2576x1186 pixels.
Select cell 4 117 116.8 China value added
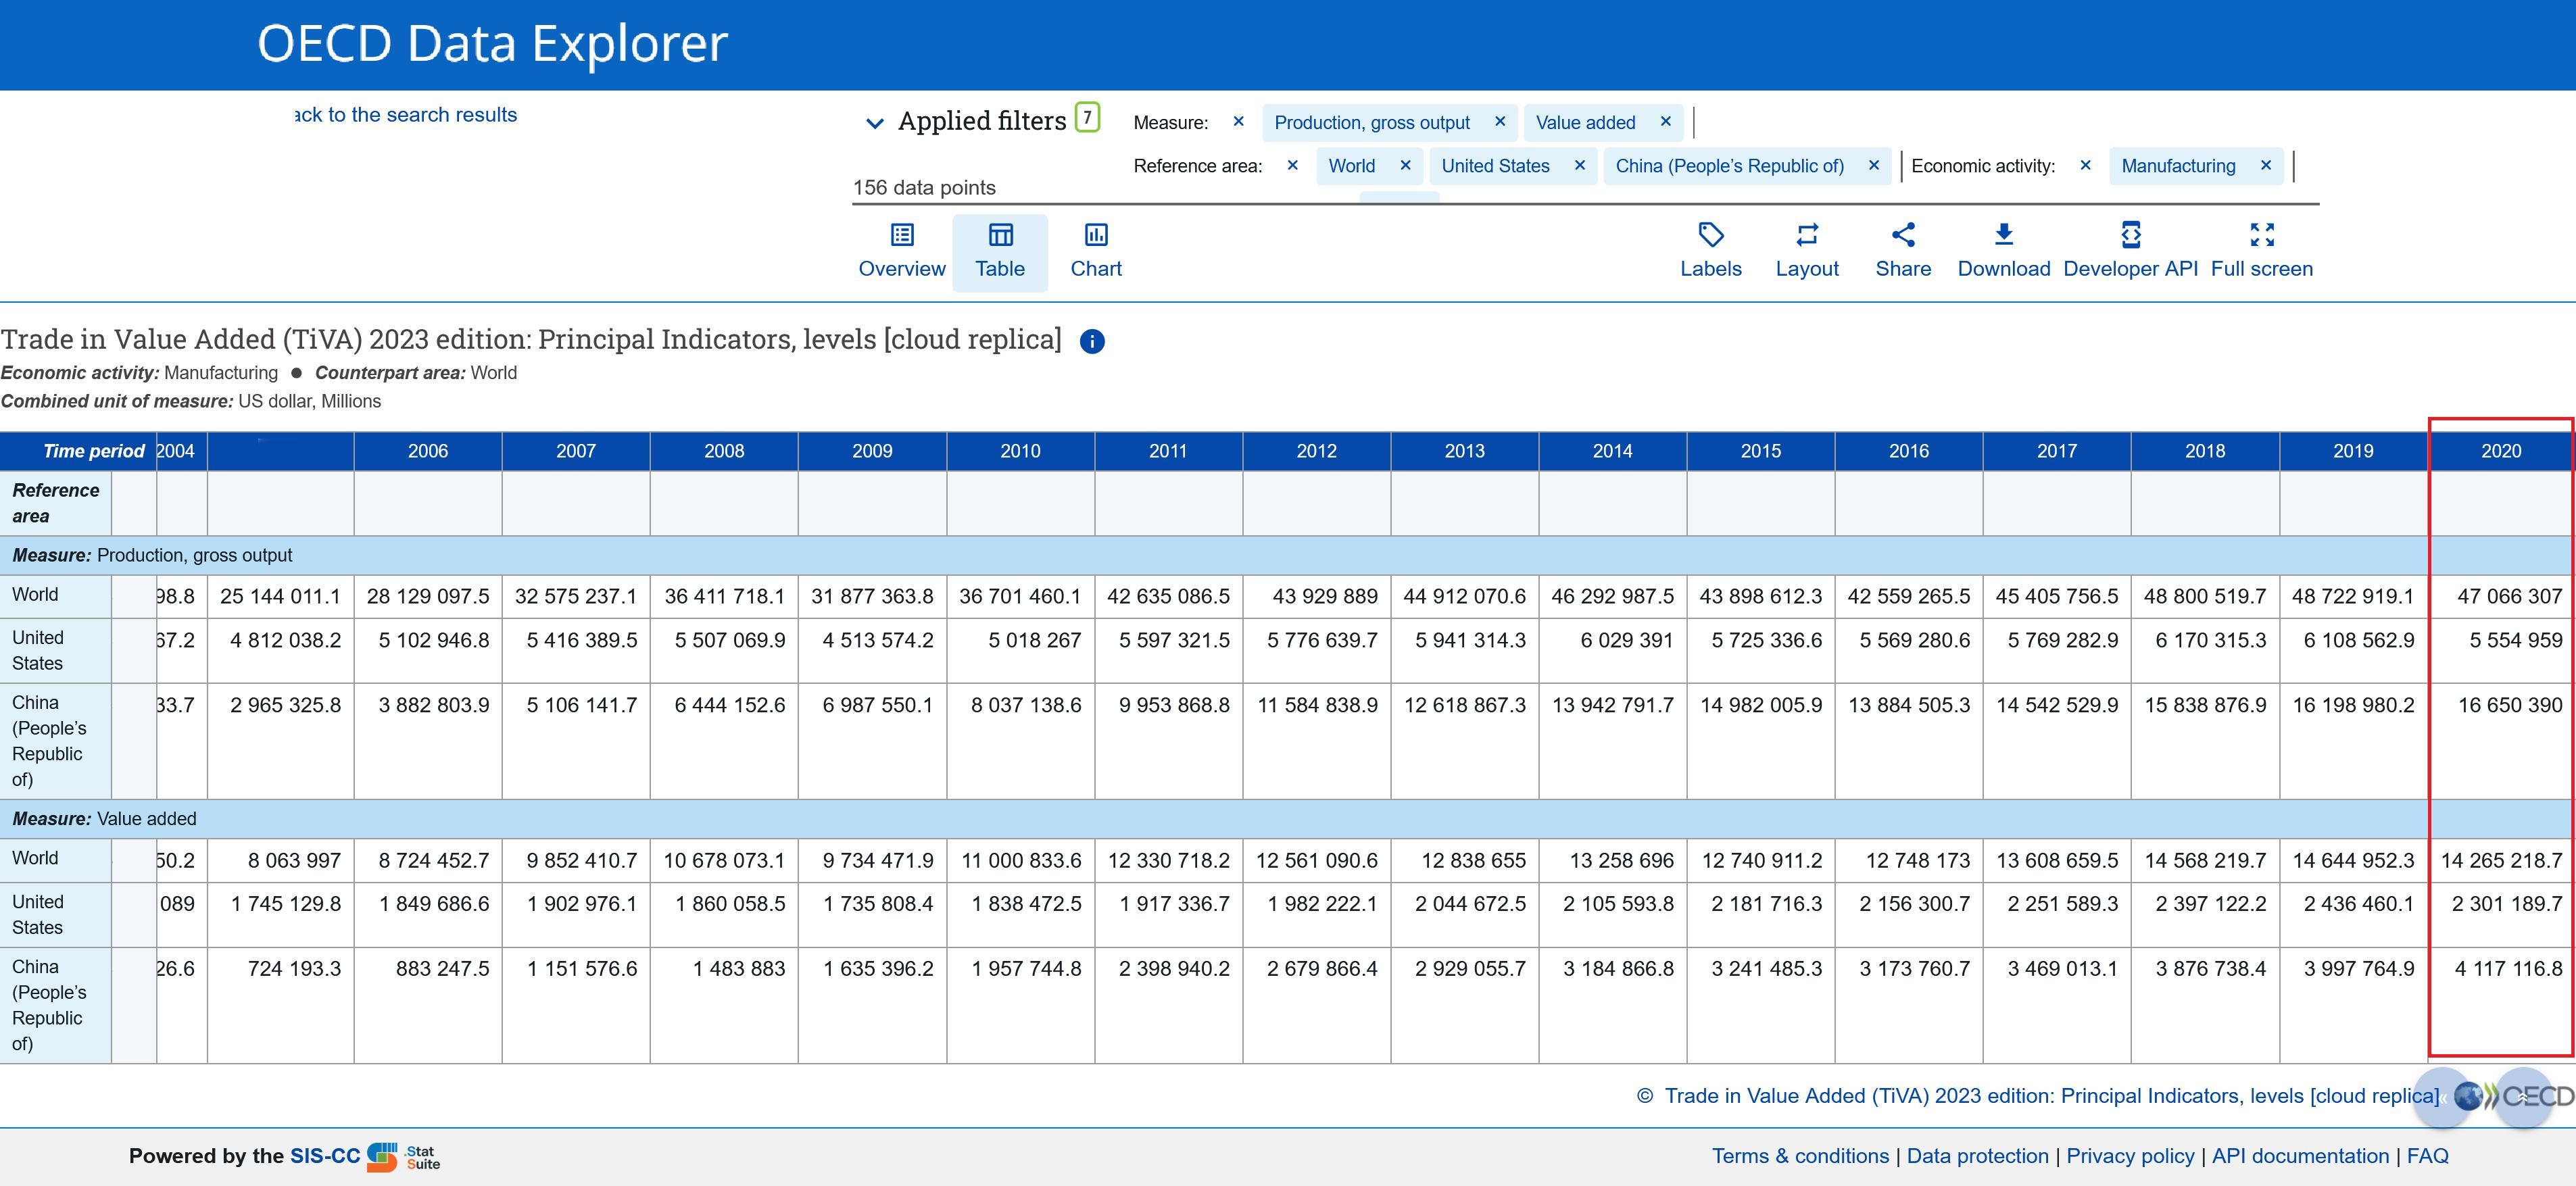pos(2501,1005)
